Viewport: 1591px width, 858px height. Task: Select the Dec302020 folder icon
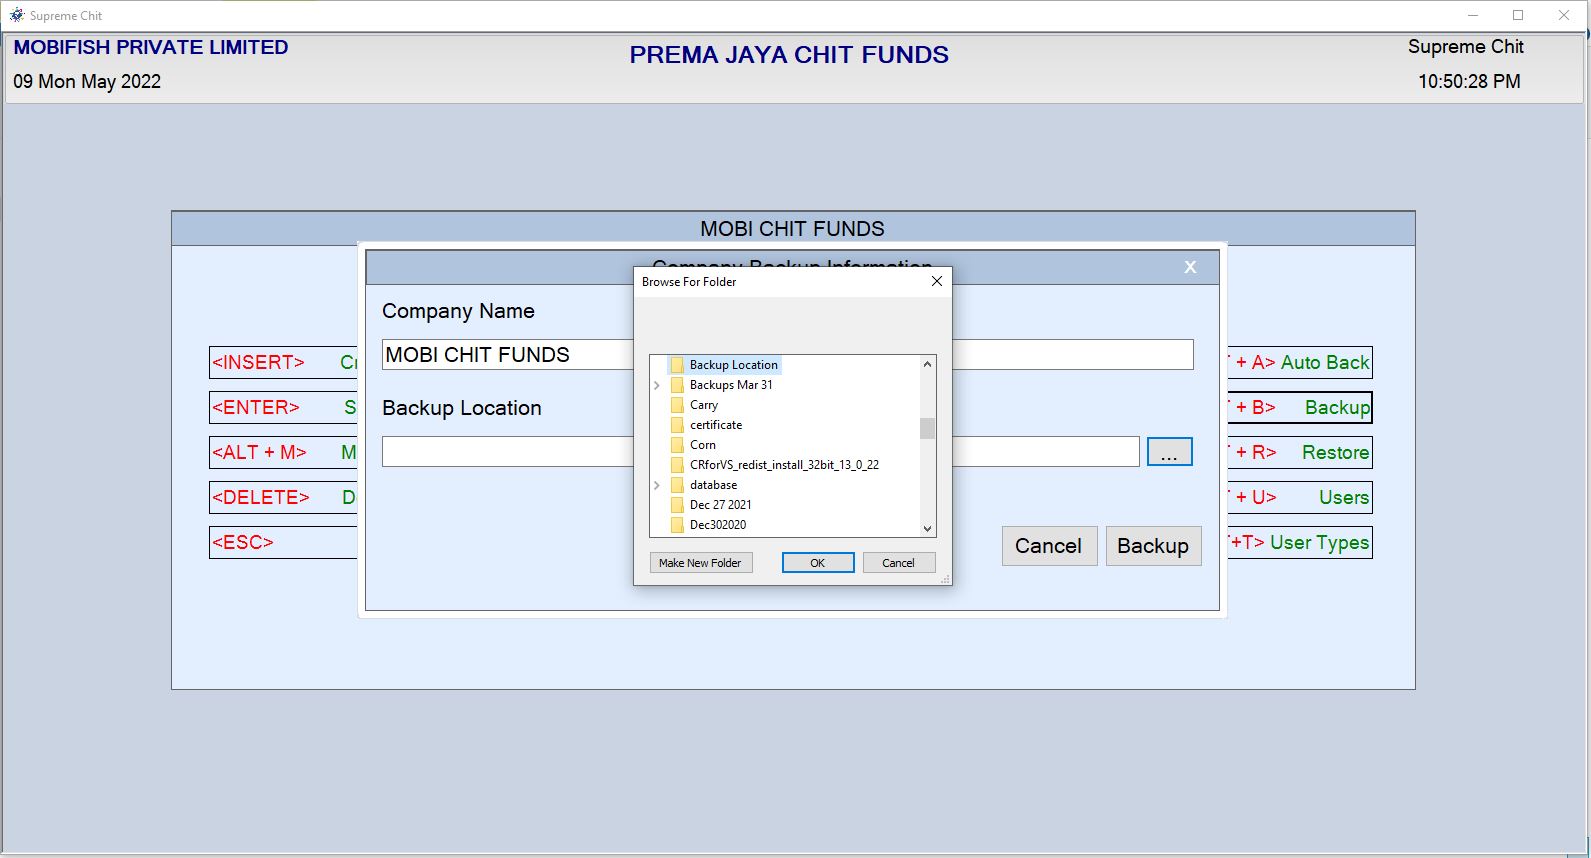point(678,525)
